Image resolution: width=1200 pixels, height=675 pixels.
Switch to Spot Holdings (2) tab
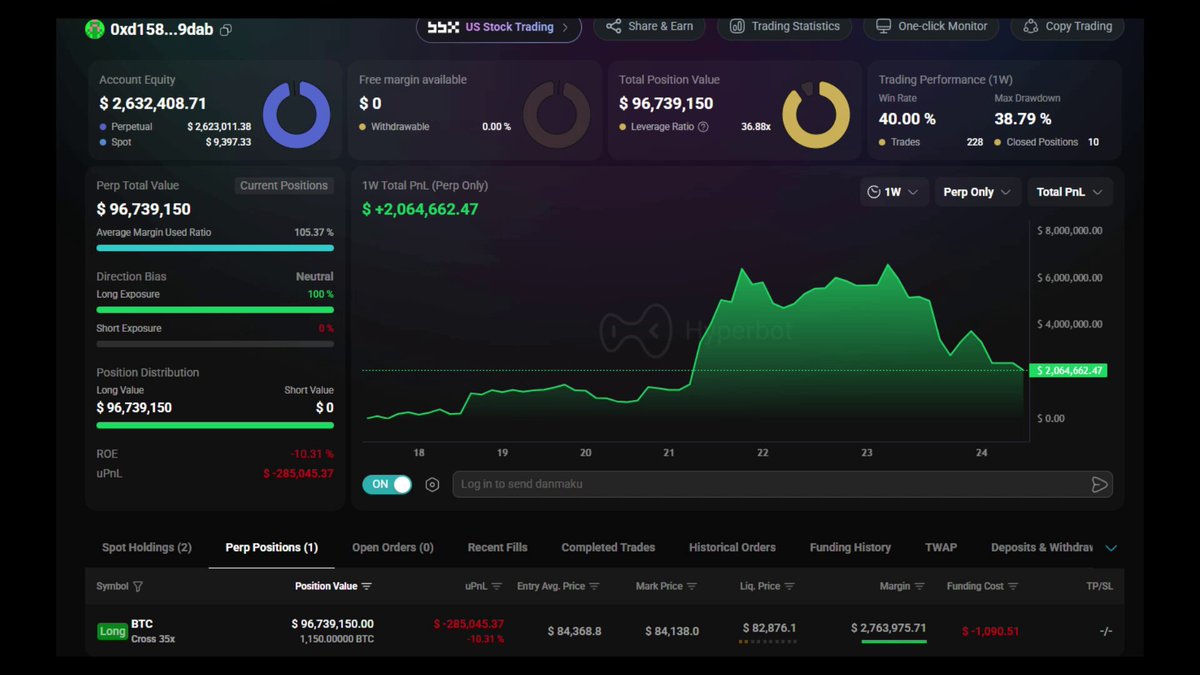[x=147, y=548]
